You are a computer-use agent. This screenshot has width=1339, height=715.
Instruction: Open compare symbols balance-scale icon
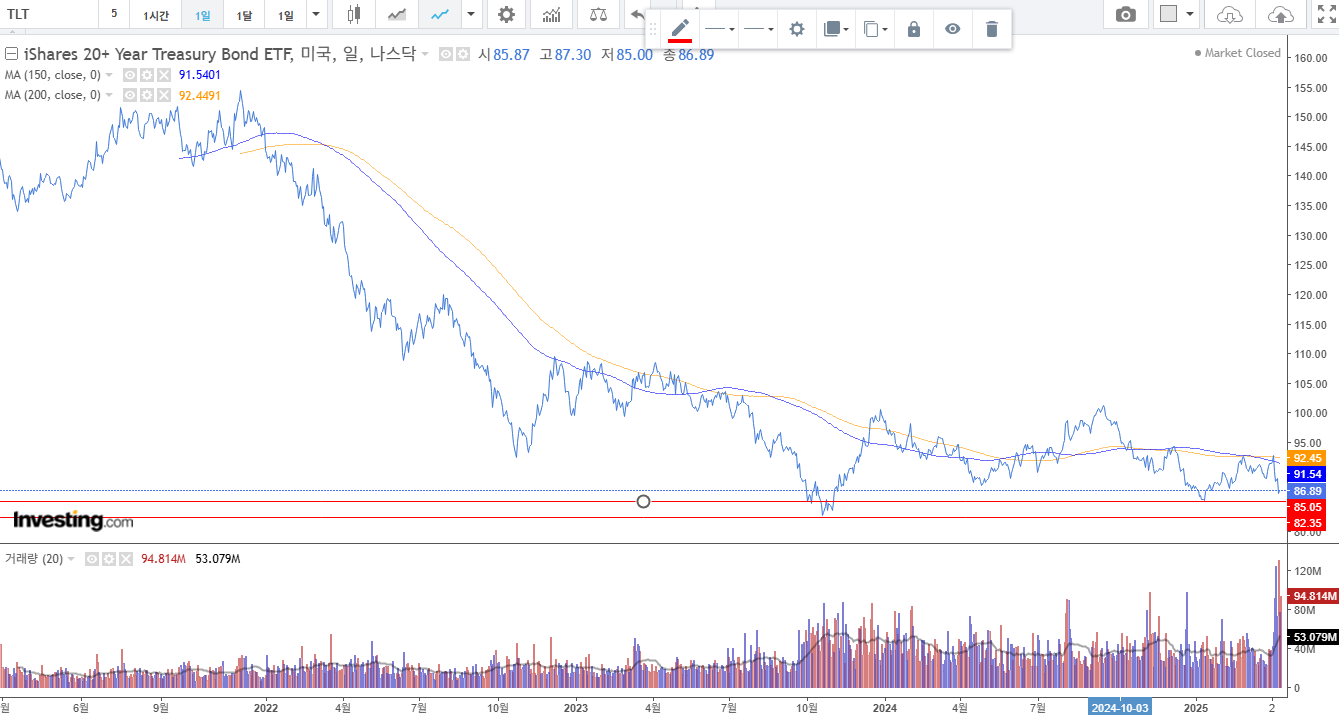tap(598, 14)
